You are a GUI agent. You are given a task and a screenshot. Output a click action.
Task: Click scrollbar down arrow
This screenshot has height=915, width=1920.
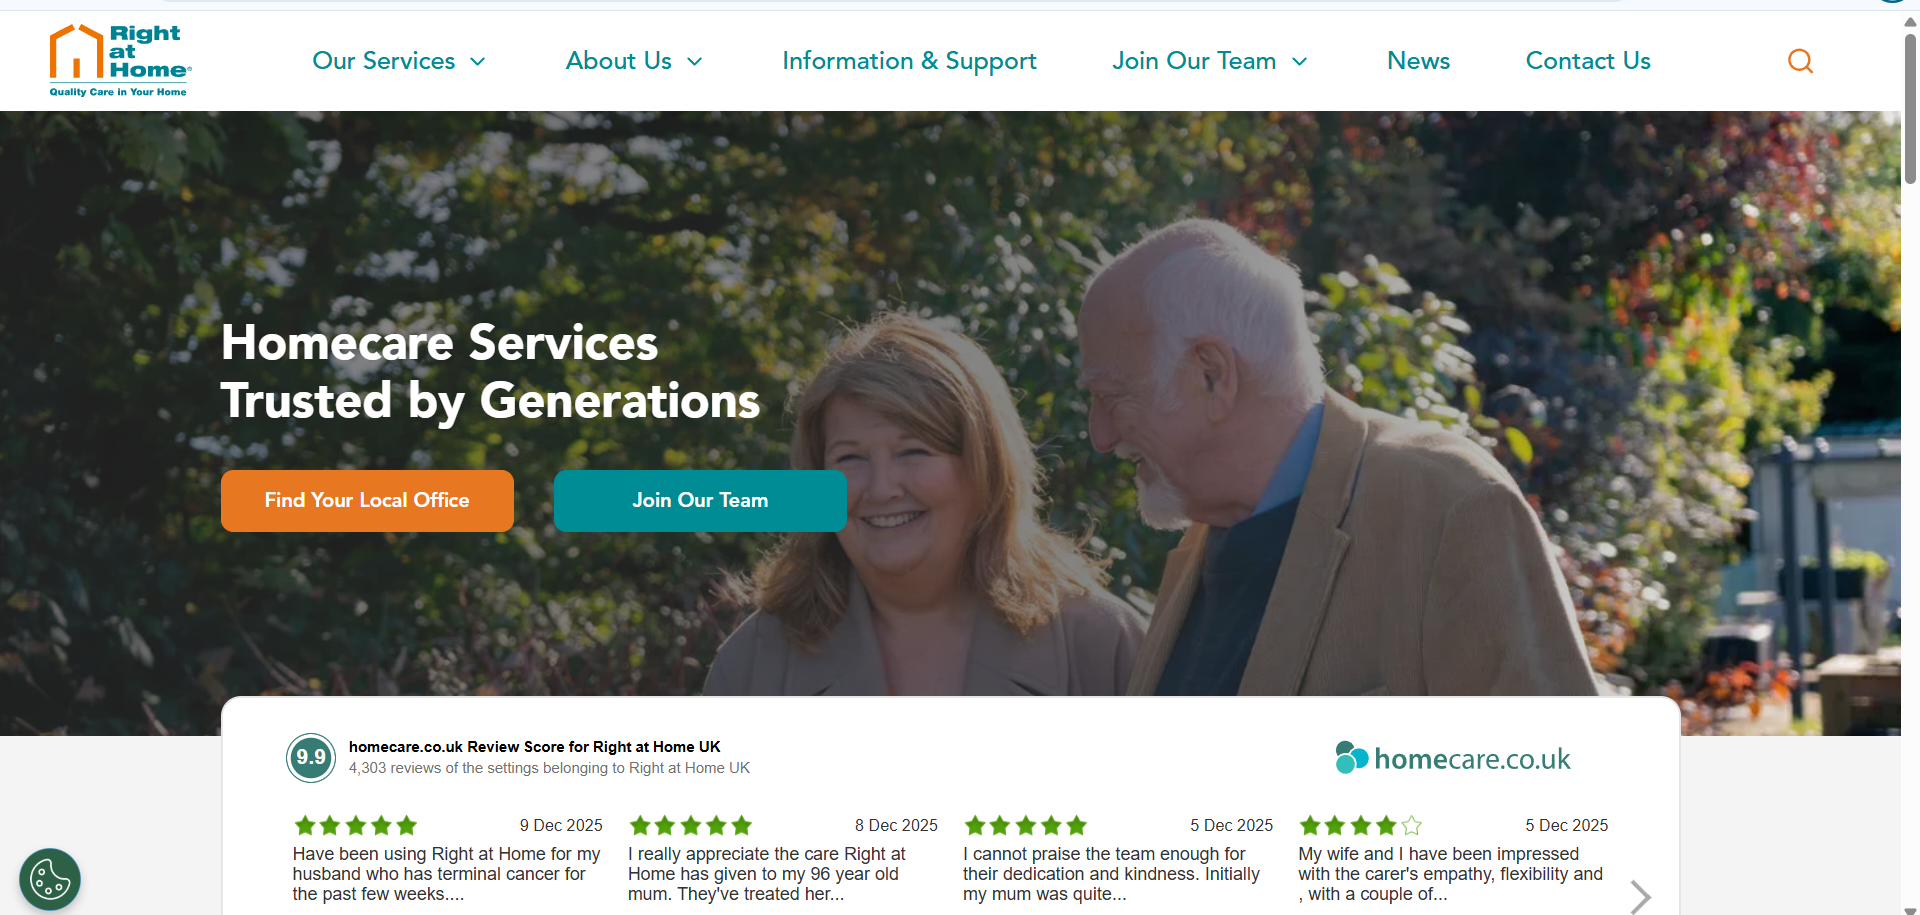(1910, 910)
